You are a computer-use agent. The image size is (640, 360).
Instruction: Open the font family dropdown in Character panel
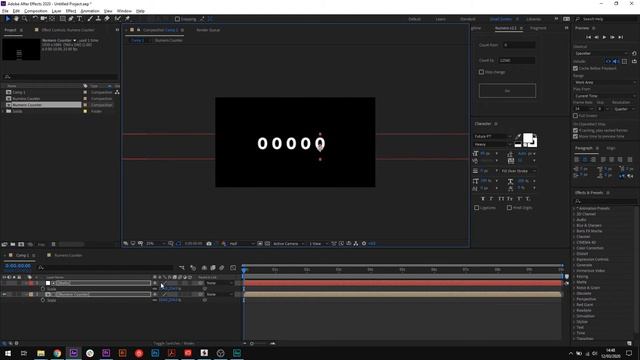[492, 136]
